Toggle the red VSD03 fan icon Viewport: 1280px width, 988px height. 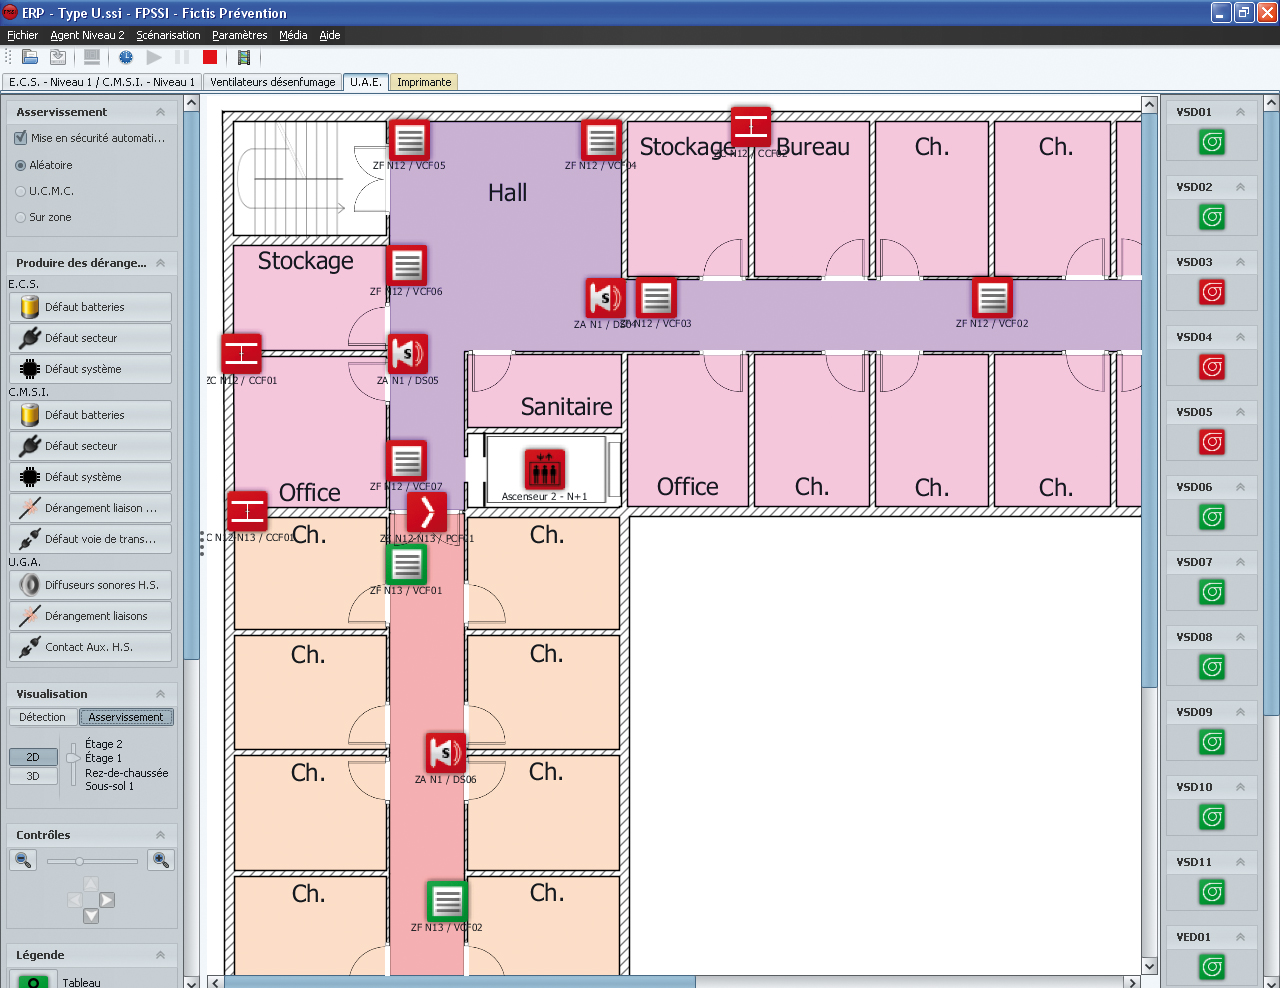coord(1212,292)
